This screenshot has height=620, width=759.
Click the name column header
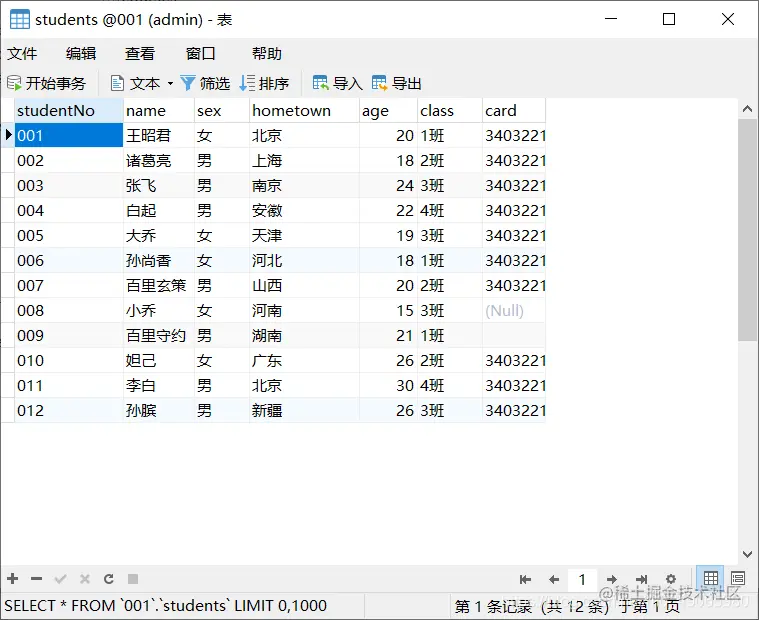point(159,110)
